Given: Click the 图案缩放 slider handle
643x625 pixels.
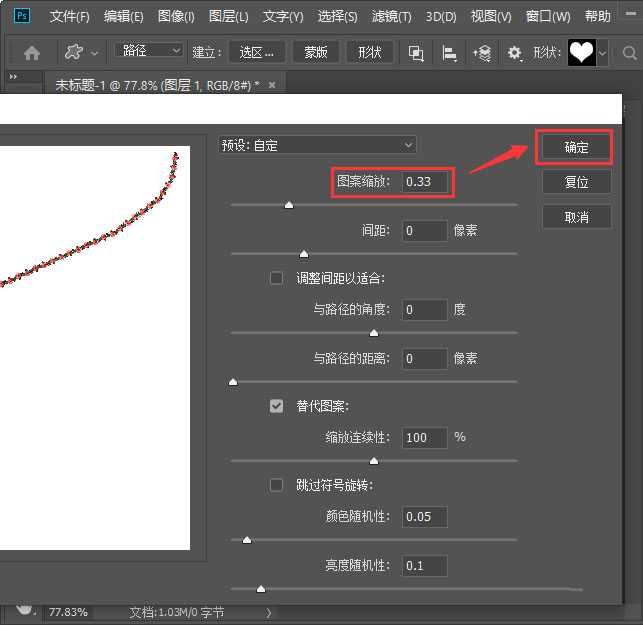Looking at the screenshot, I should (289, 205).
